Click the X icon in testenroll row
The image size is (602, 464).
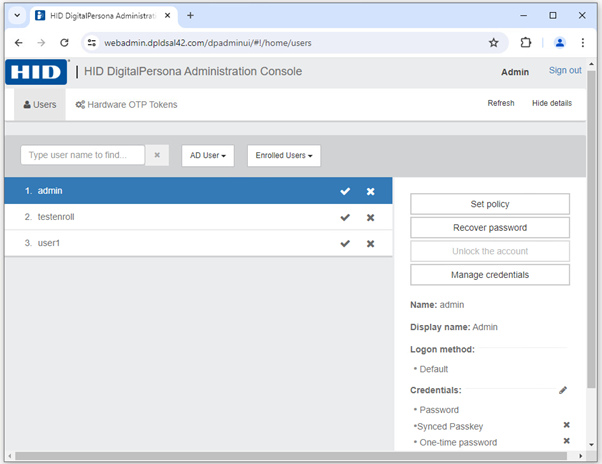(x=370, y=217)
